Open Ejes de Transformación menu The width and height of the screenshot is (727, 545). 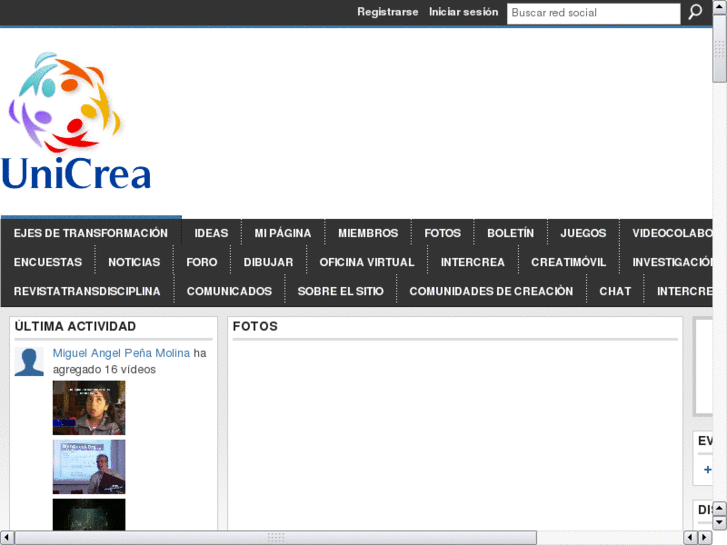coord(91,233)
